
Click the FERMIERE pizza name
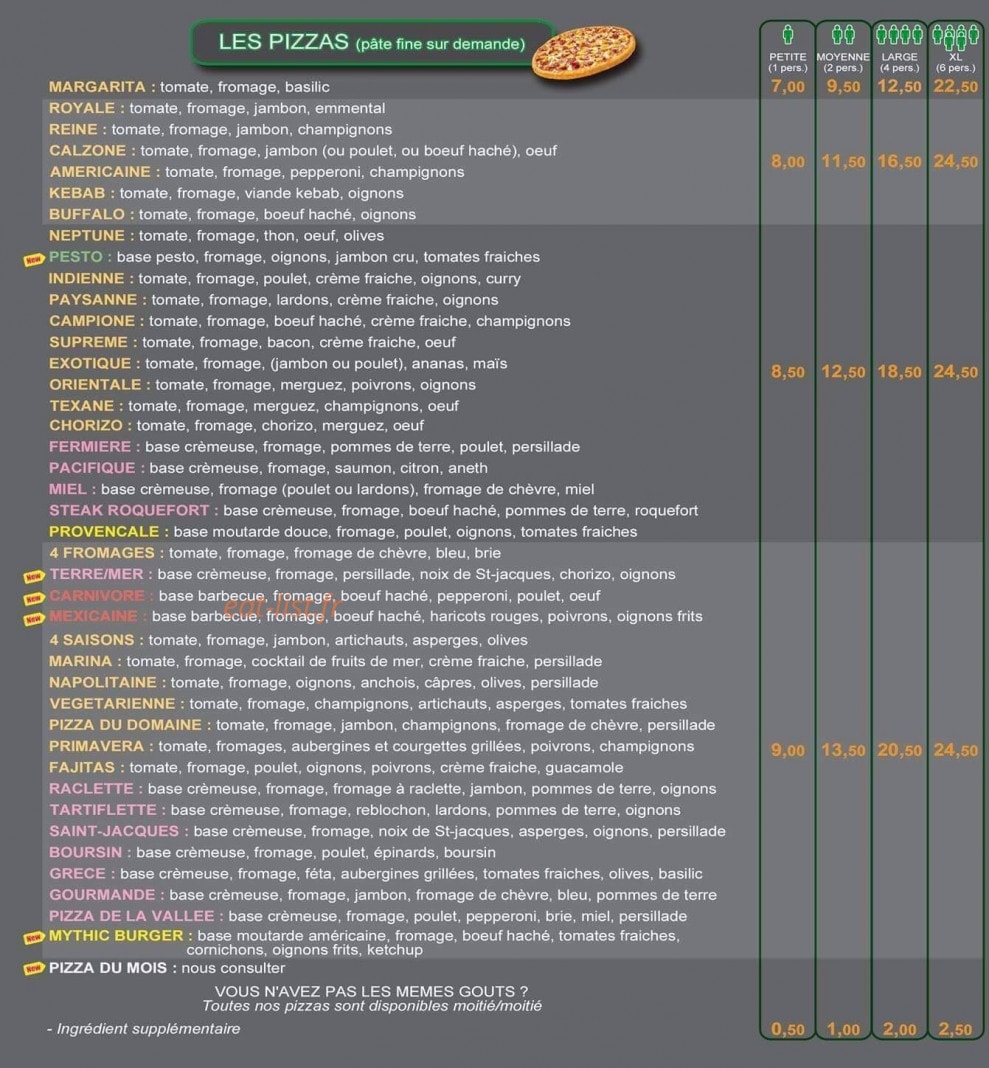tap(90, 447)
